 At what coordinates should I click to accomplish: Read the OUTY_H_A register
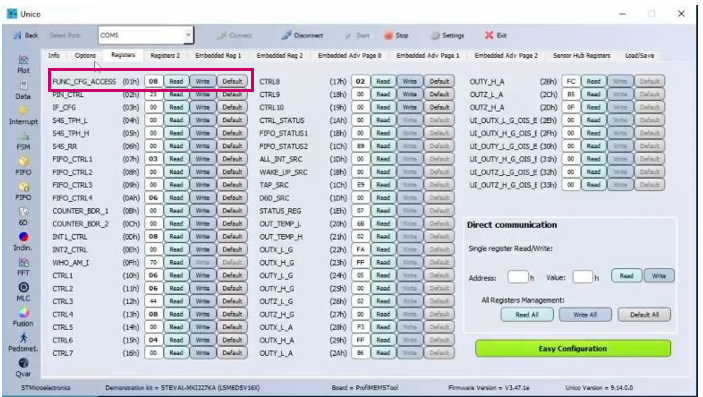pyautogui.click(x=594, y=81)
